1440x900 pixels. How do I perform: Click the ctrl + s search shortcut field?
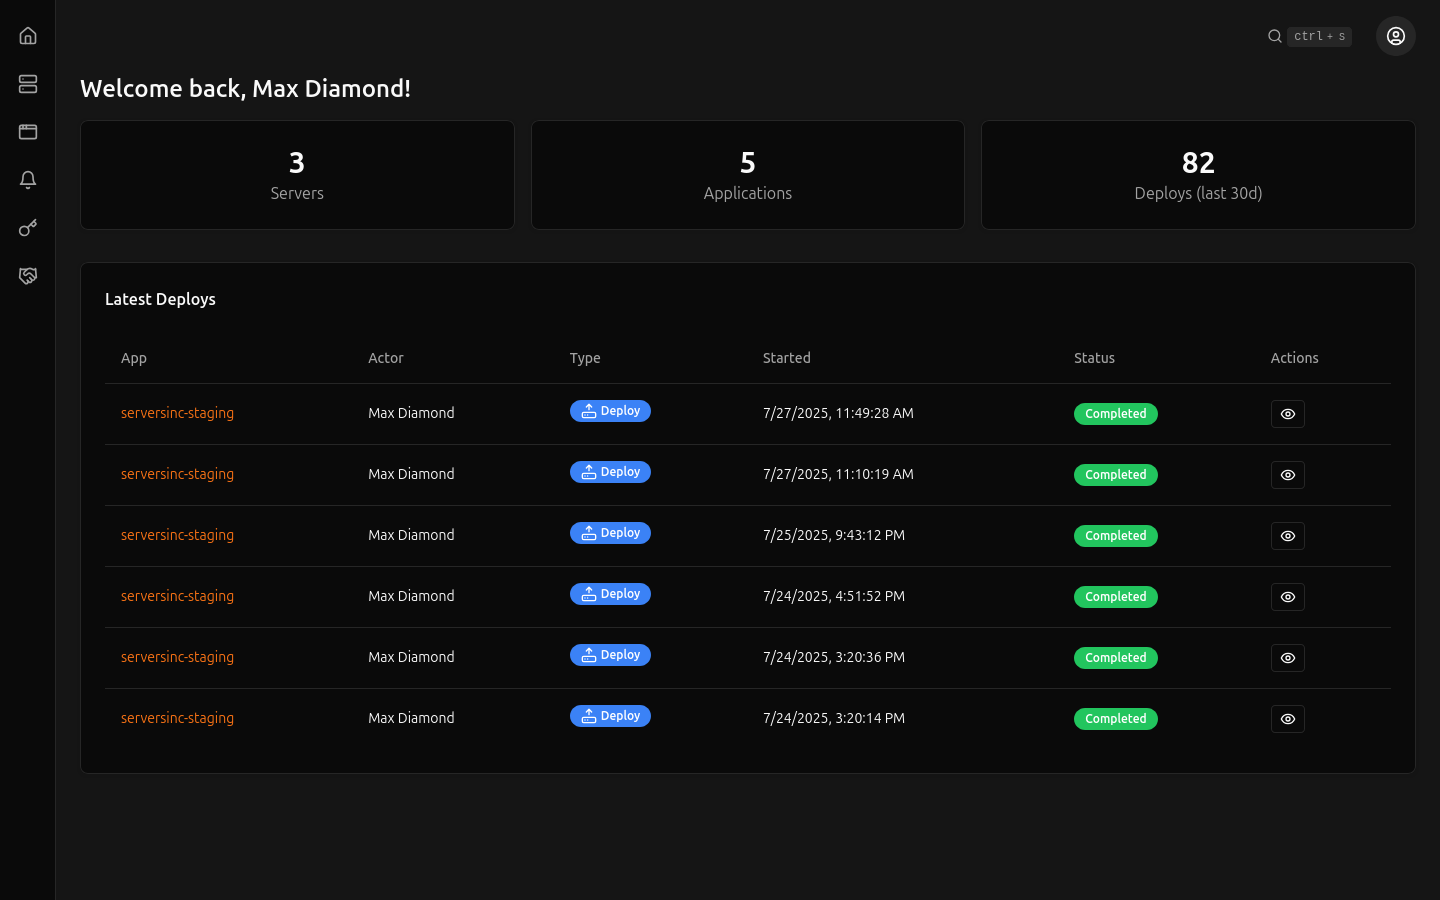pos(1319,36)
